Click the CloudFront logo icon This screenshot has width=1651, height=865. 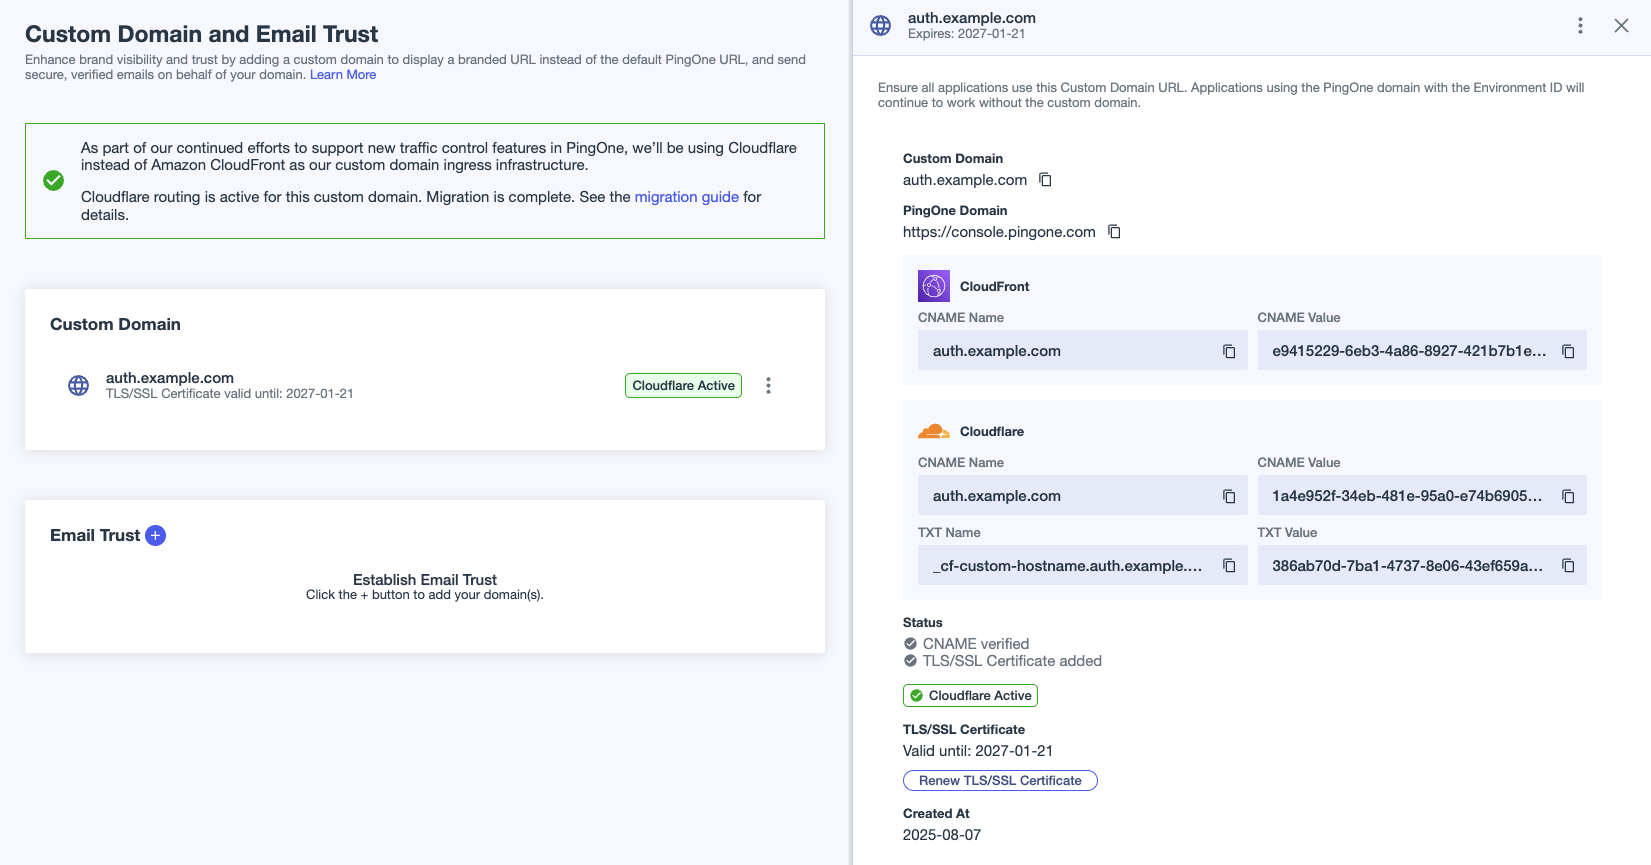tap(934, 286)
